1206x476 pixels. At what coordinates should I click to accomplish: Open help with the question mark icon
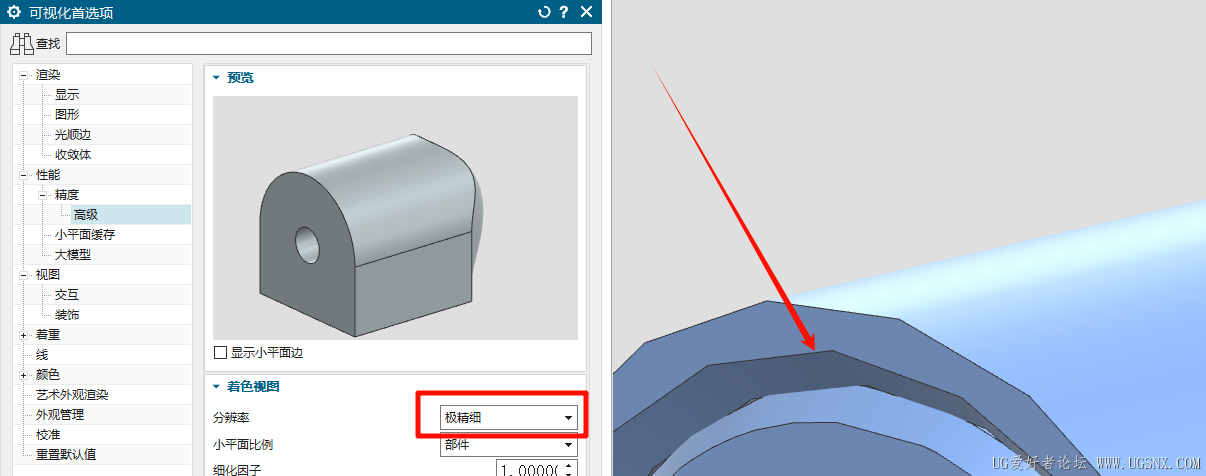565,12
